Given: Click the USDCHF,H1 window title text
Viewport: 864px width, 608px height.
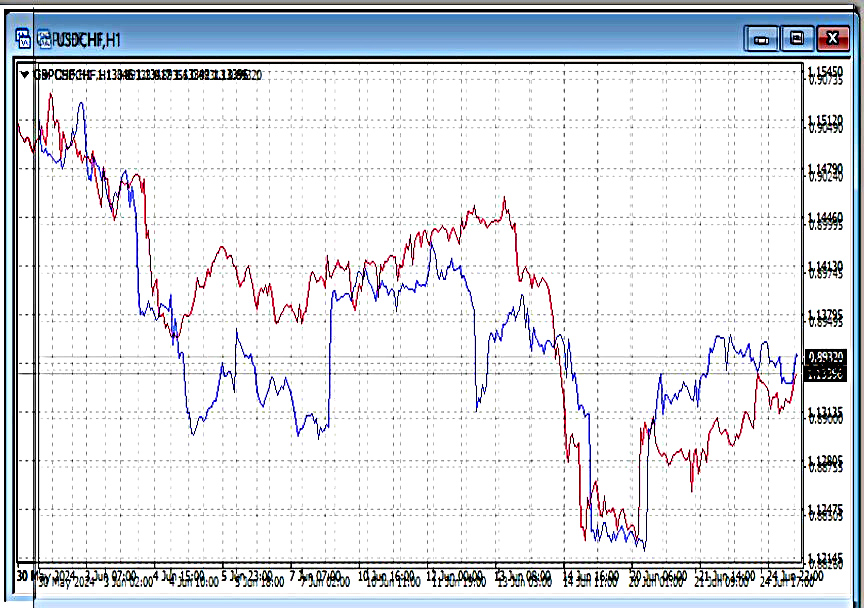Looking at the screenshot, I should [x=87, y=40].
